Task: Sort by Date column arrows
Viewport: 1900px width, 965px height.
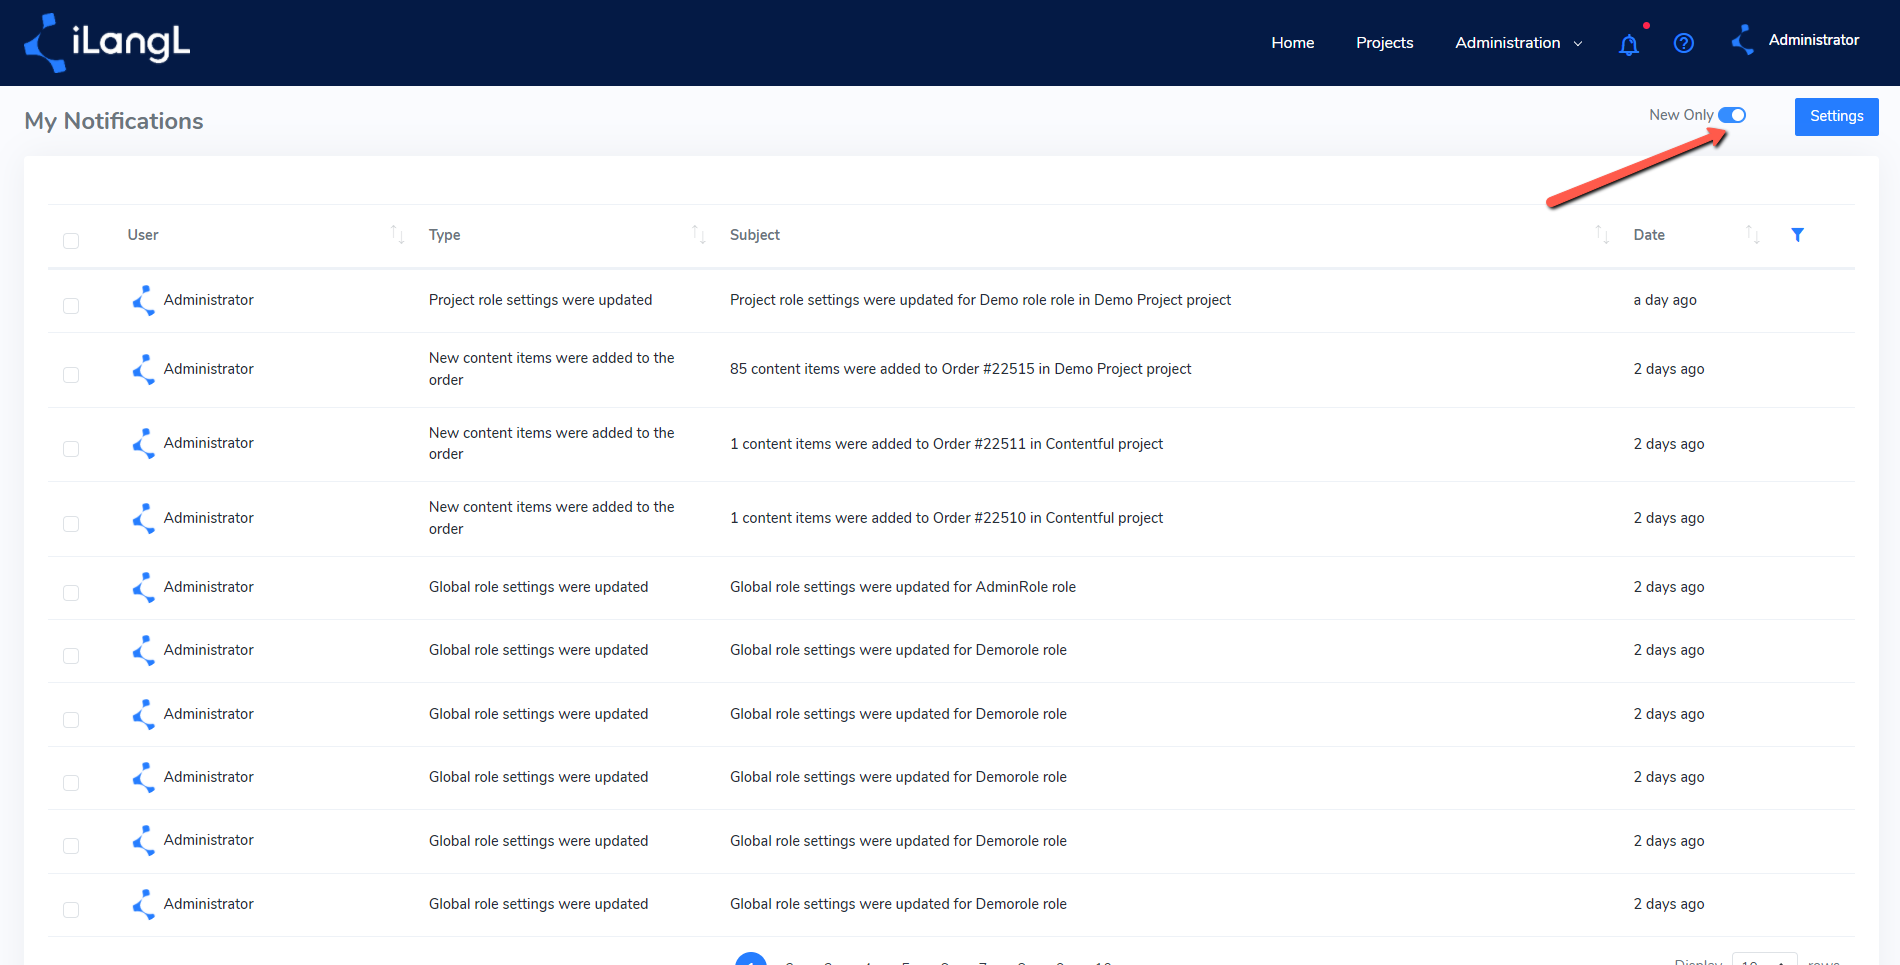Action: pos(1752,235)
